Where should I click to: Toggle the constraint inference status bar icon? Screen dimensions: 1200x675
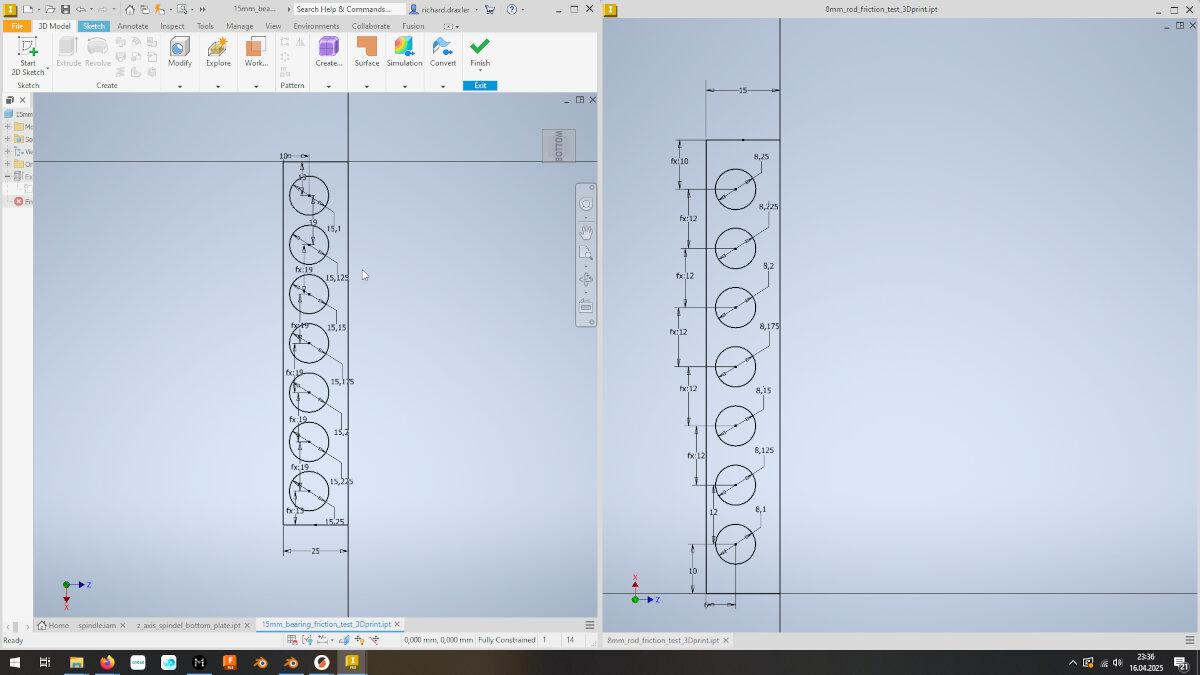click(x=361, y=639)
